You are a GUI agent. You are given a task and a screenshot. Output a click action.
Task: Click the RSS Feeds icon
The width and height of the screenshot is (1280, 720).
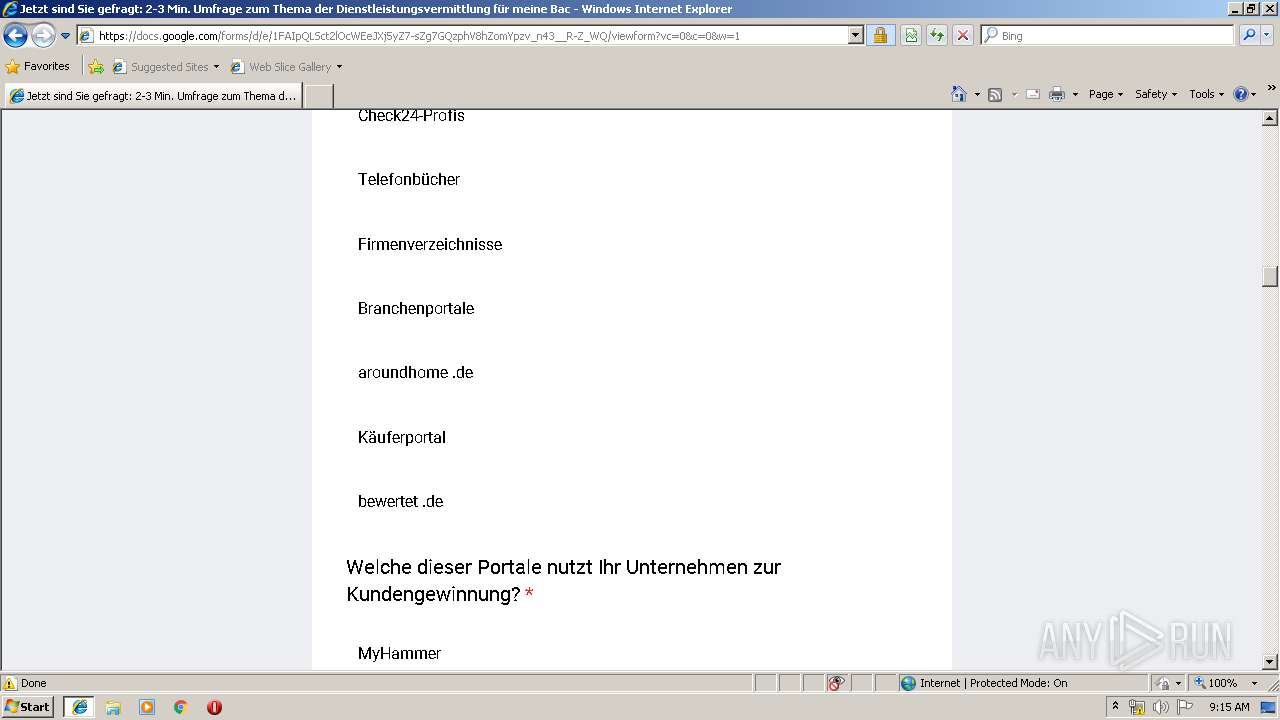tap(995, 94)
